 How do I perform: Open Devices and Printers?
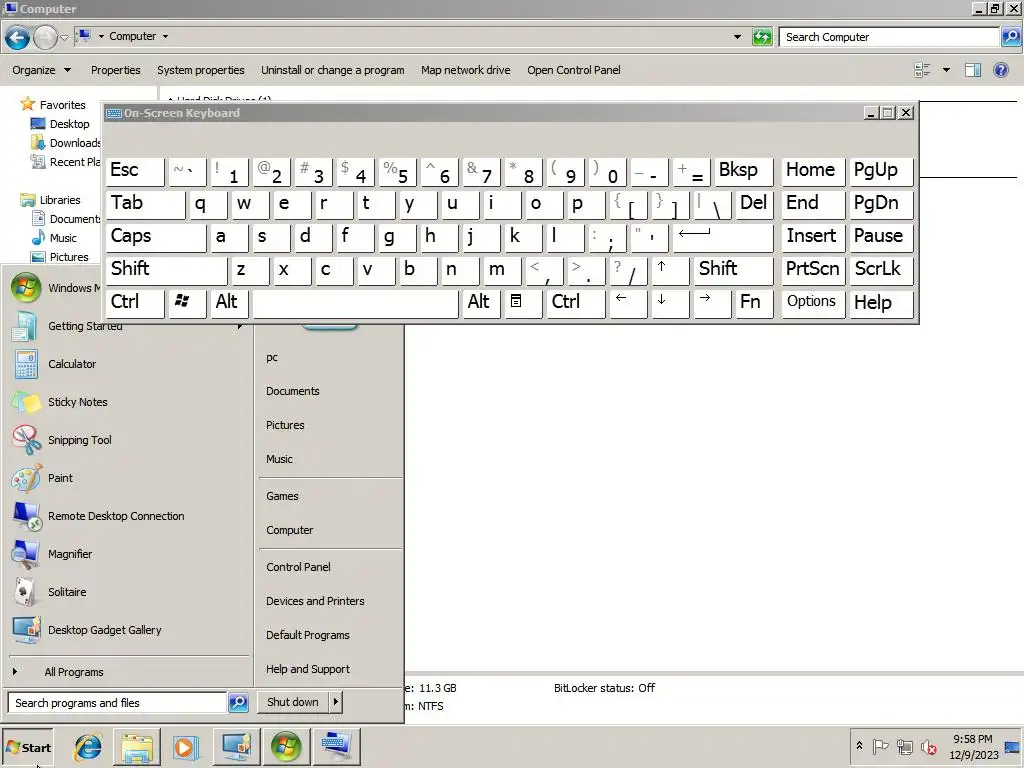pos(315,601)
